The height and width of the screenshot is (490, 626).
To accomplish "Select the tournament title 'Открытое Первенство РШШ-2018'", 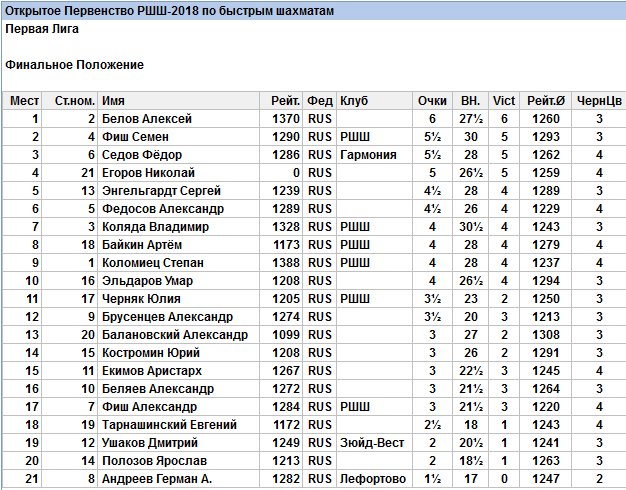I will click(101, 11).
